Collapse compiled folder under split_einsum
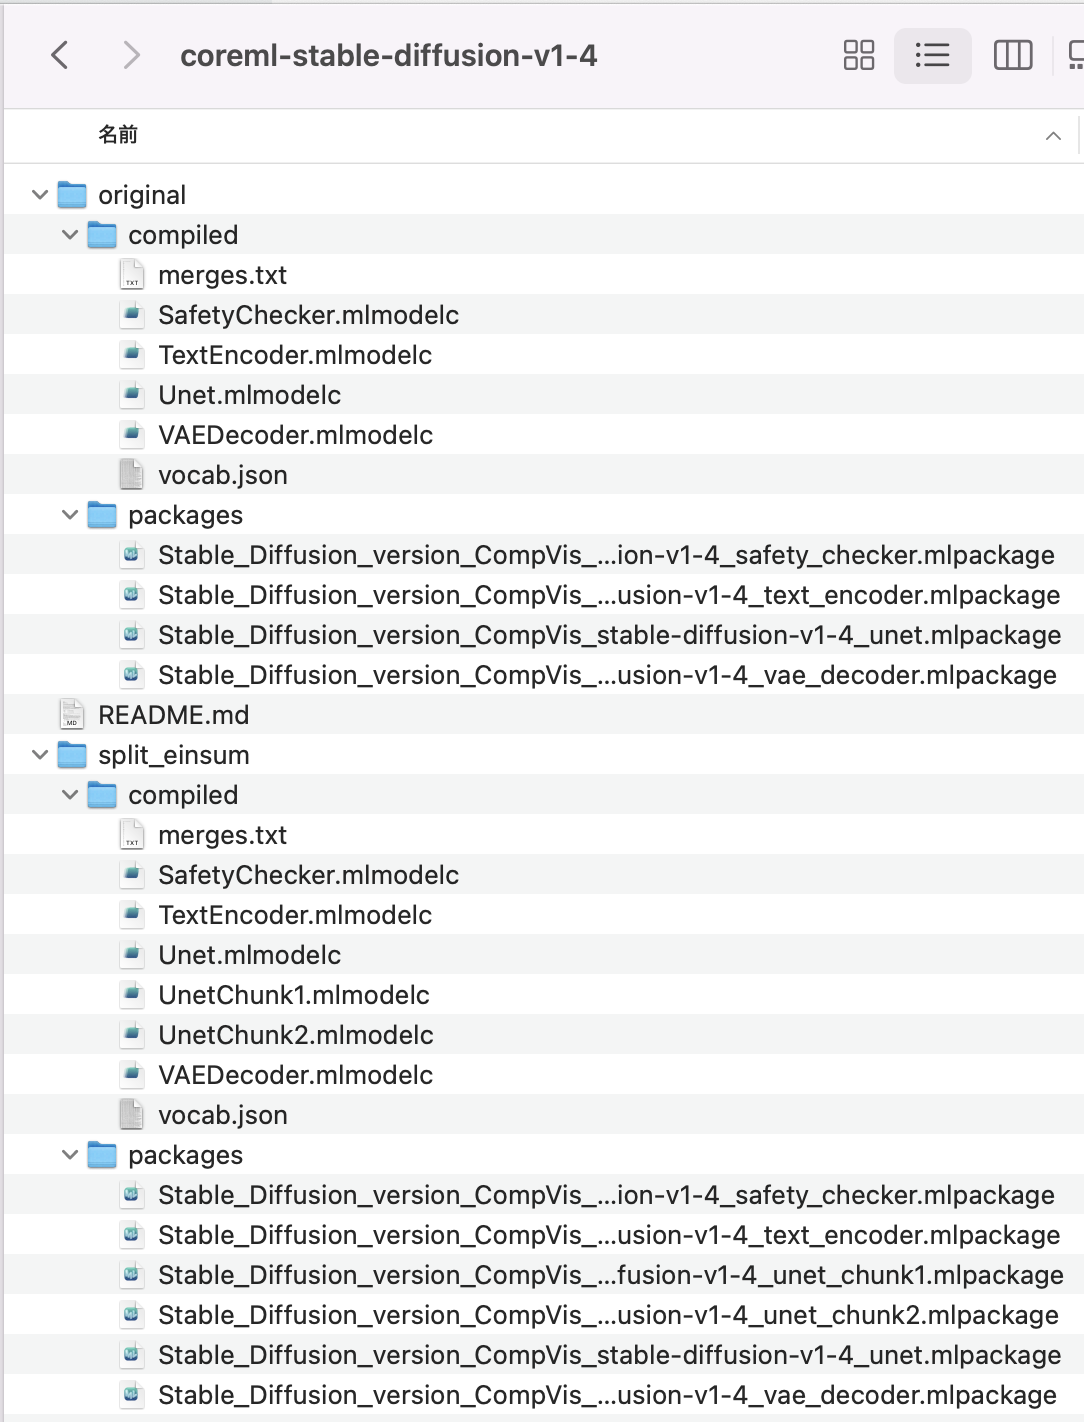Viewport: 1084px width, 1422px height. click(x=70, y=795)
